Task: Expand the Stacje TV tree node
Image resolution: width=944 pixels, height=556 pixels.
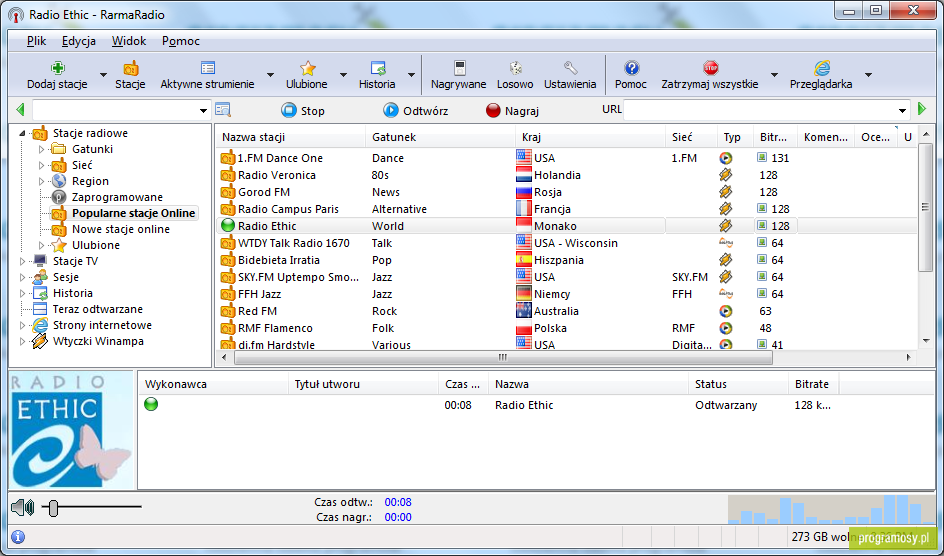Action: tap(23, 261)
